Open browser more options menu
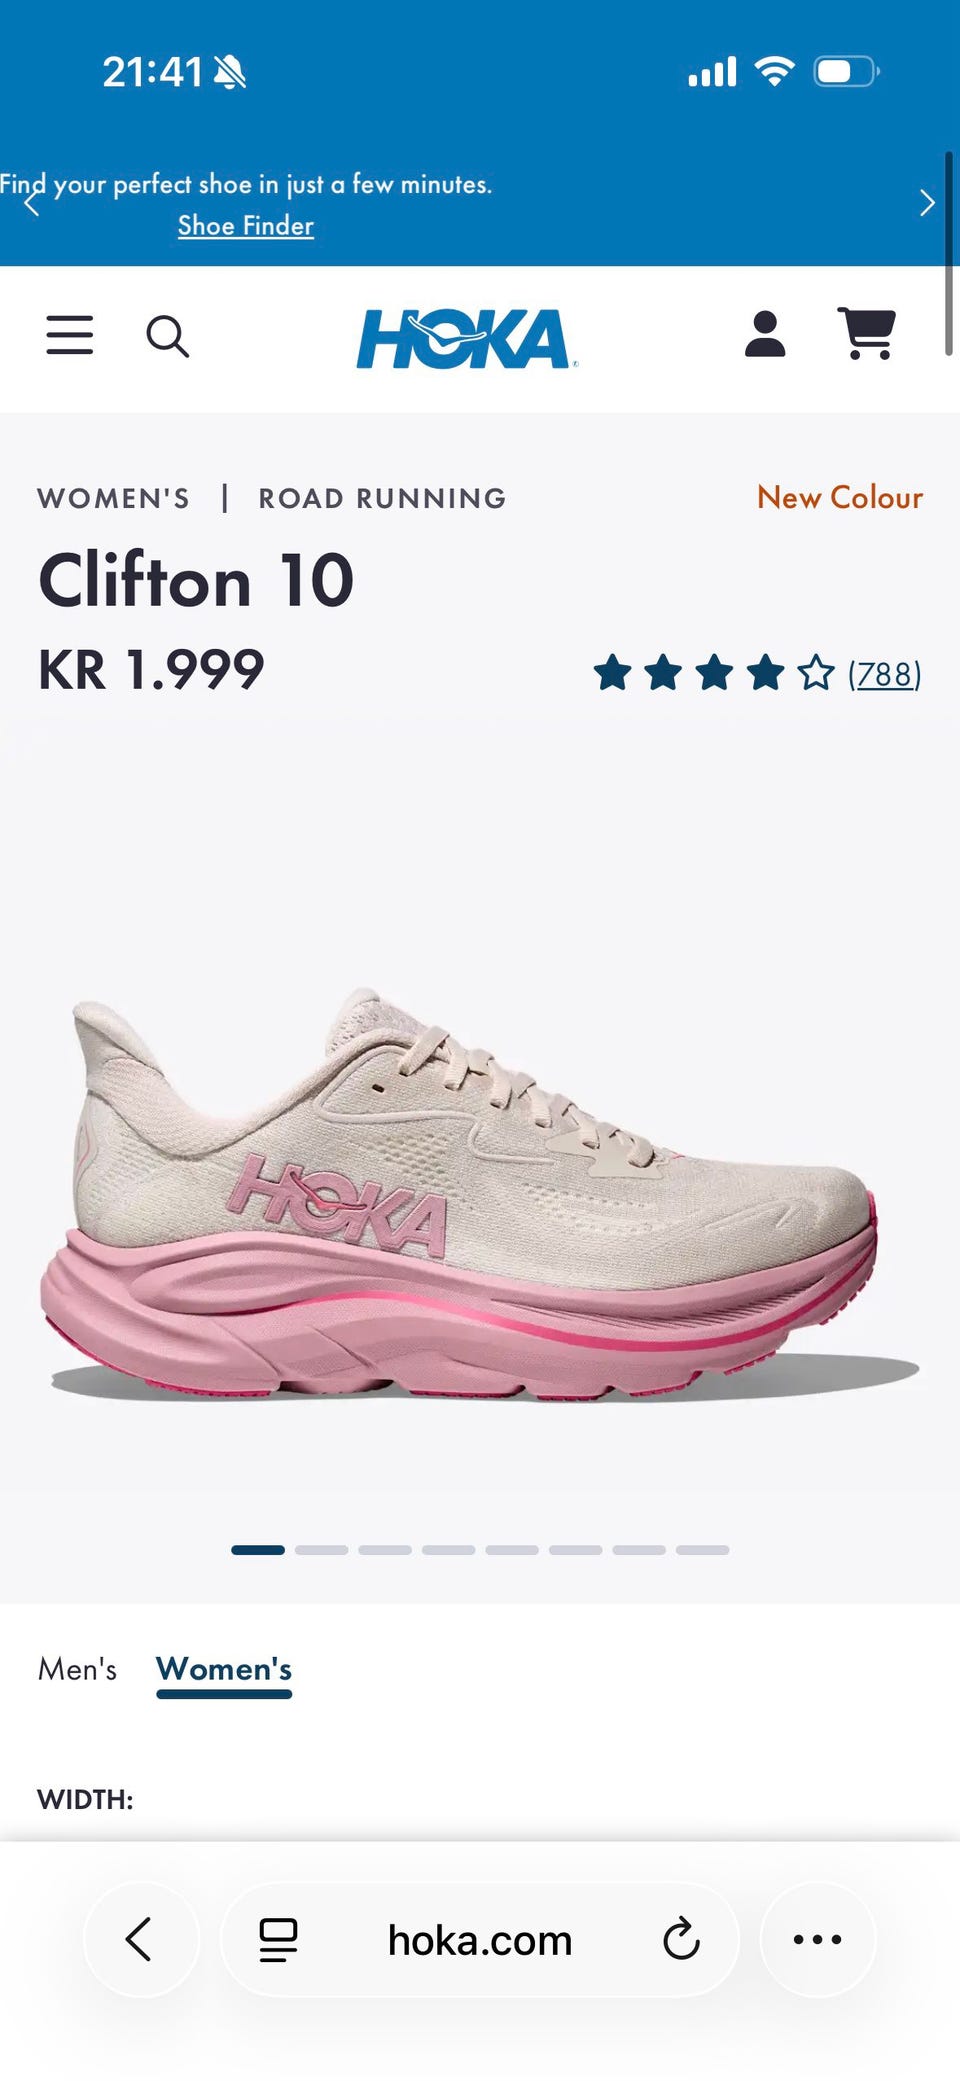The image size is (960, 2081). click(817, 1939)
